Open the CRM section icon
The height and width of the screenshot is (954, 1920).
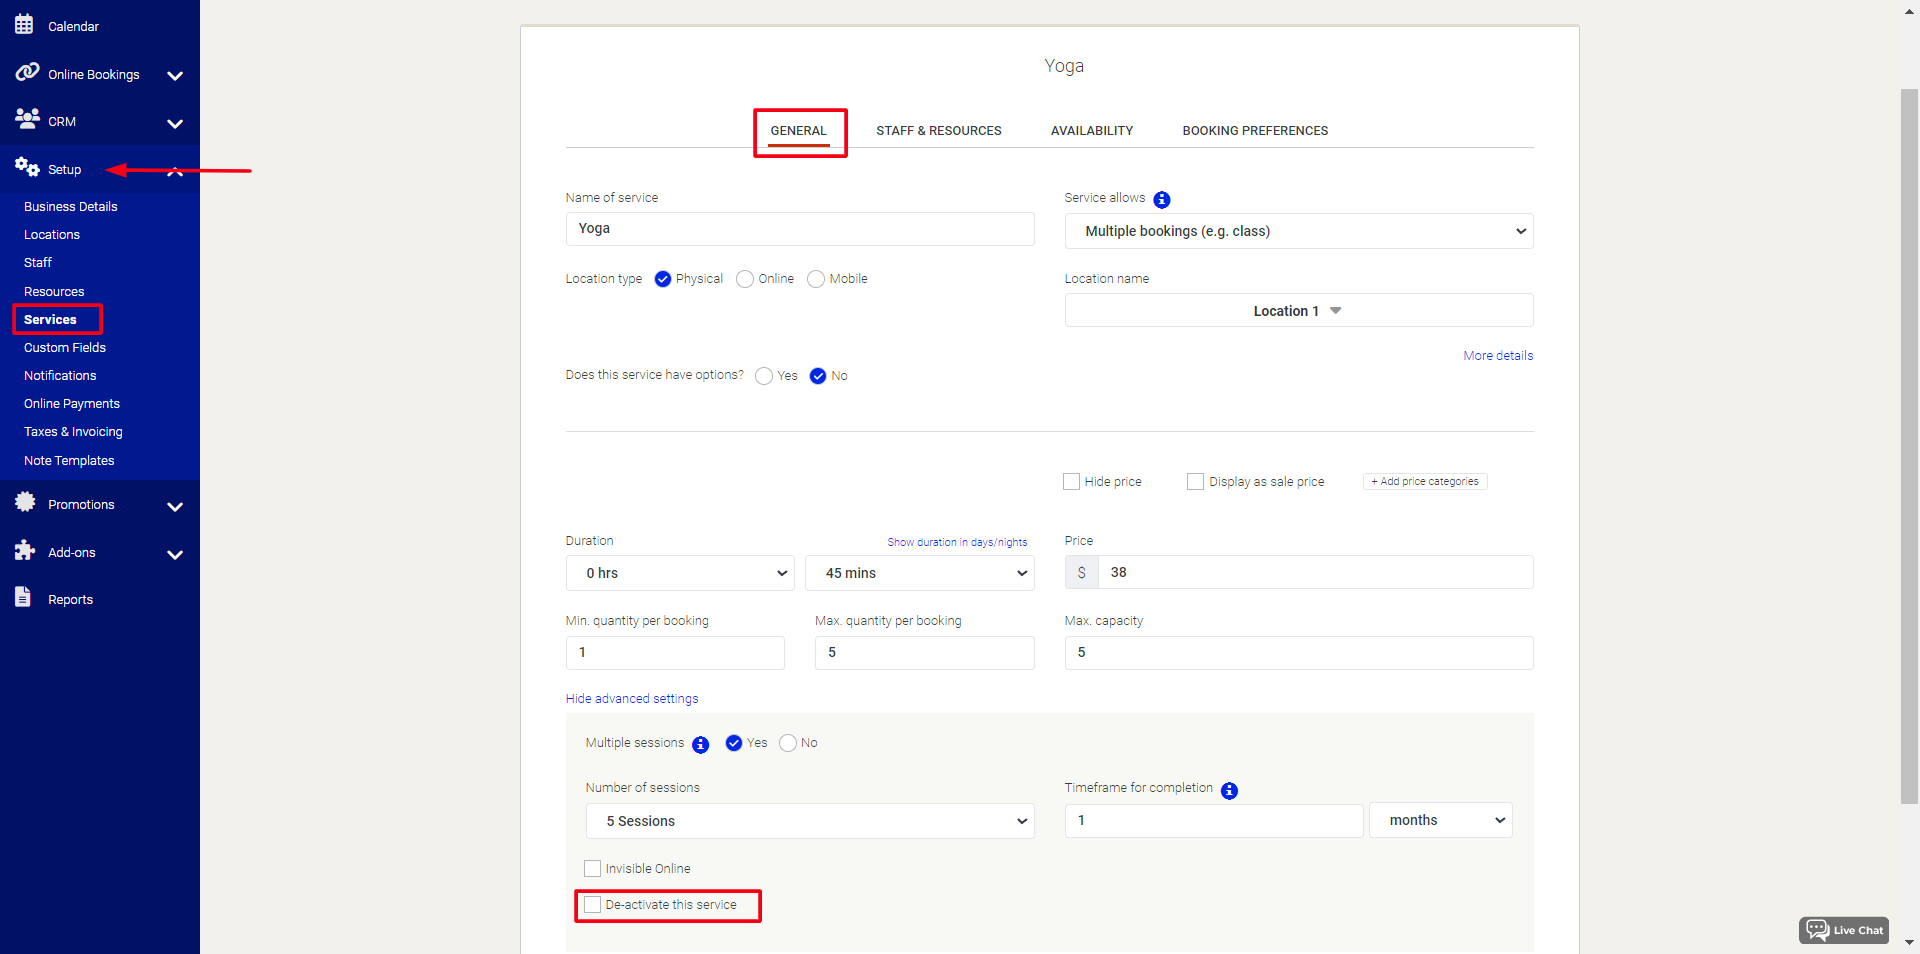tap(26, 120)
